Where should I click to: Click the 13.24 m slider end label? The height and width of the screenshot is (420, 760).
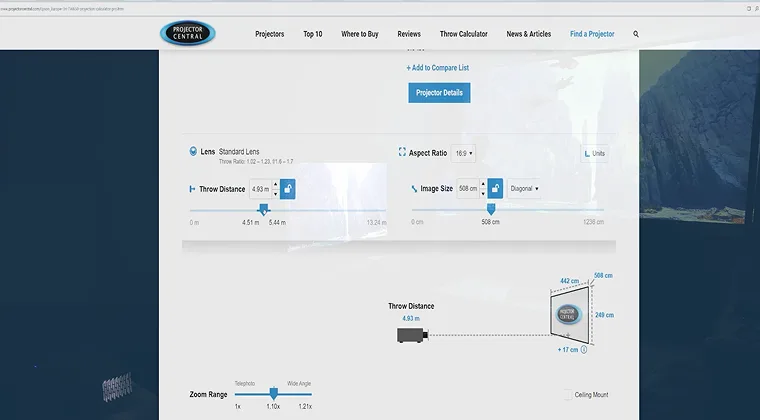(x=377, y=223)
